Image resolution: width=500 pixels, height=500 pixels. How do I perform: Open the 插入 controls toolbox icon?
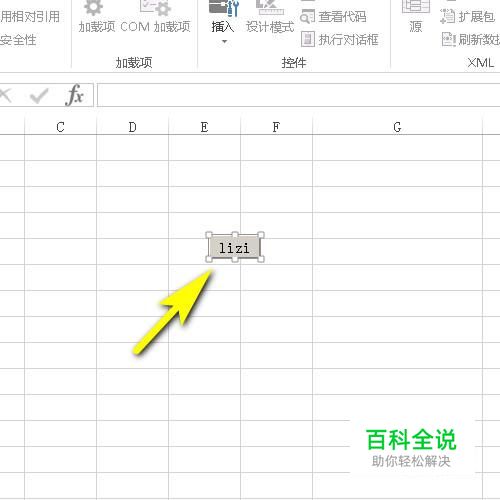(x=224, y=8)
